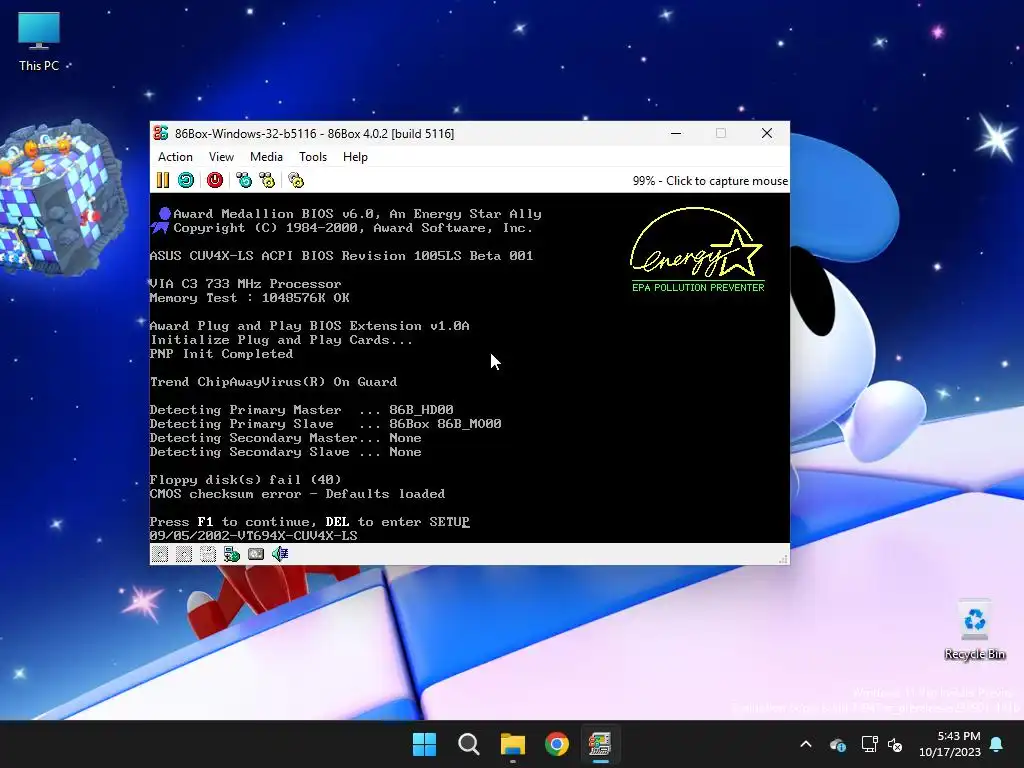Click the network display tray icon
Image resolution: width=1024 pixels, height=768 pixels.
(869, 744)
